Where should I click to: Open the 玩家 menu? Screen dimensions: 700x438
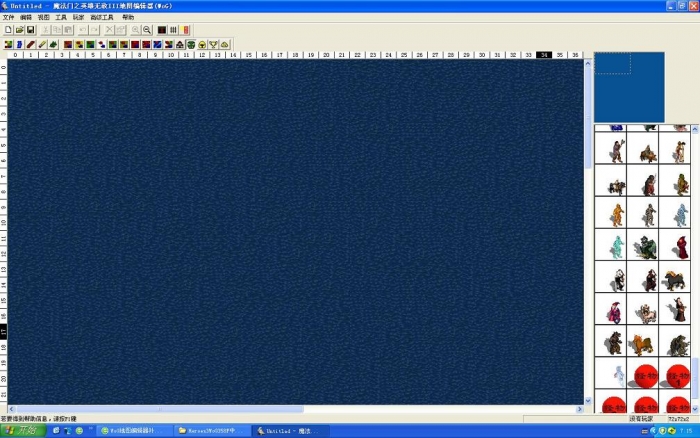[x=78, y=17]
